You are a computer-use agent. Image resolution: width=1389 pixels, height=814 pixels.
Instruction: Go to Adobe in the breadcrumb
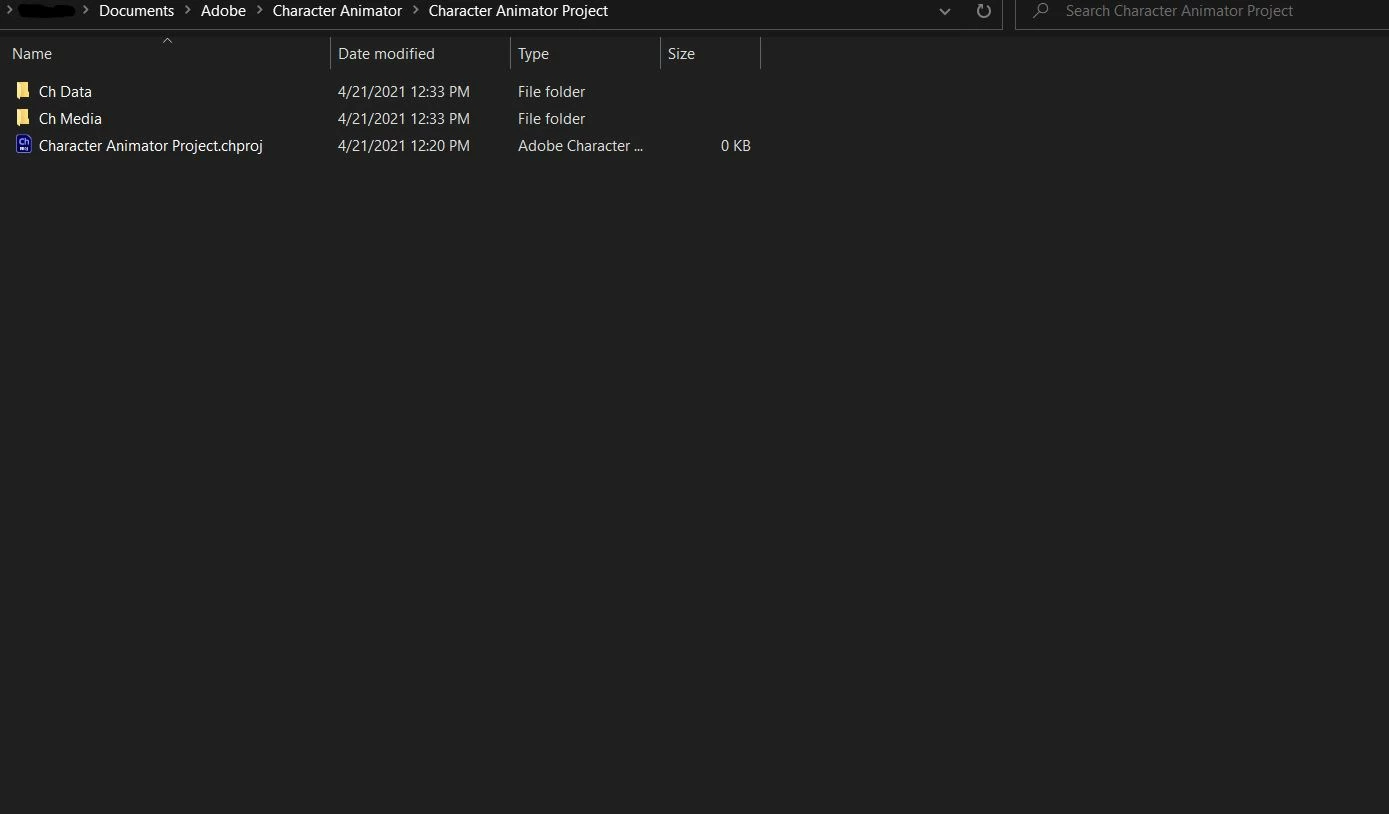[x=223, y=11]
